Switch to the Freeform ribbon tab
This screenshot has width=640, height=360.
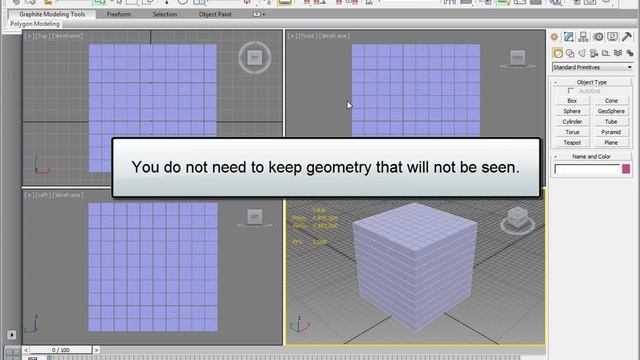119,14
